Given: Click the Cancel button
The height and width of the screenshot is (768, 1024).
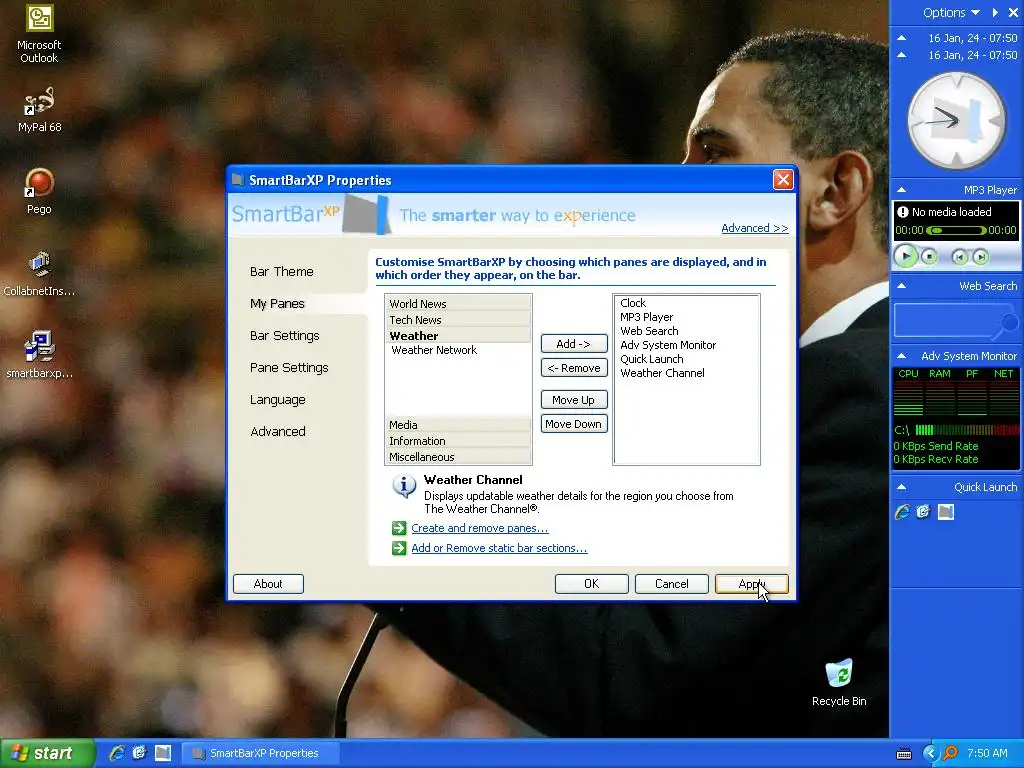Looking at the screenshot, I should 671,584.
